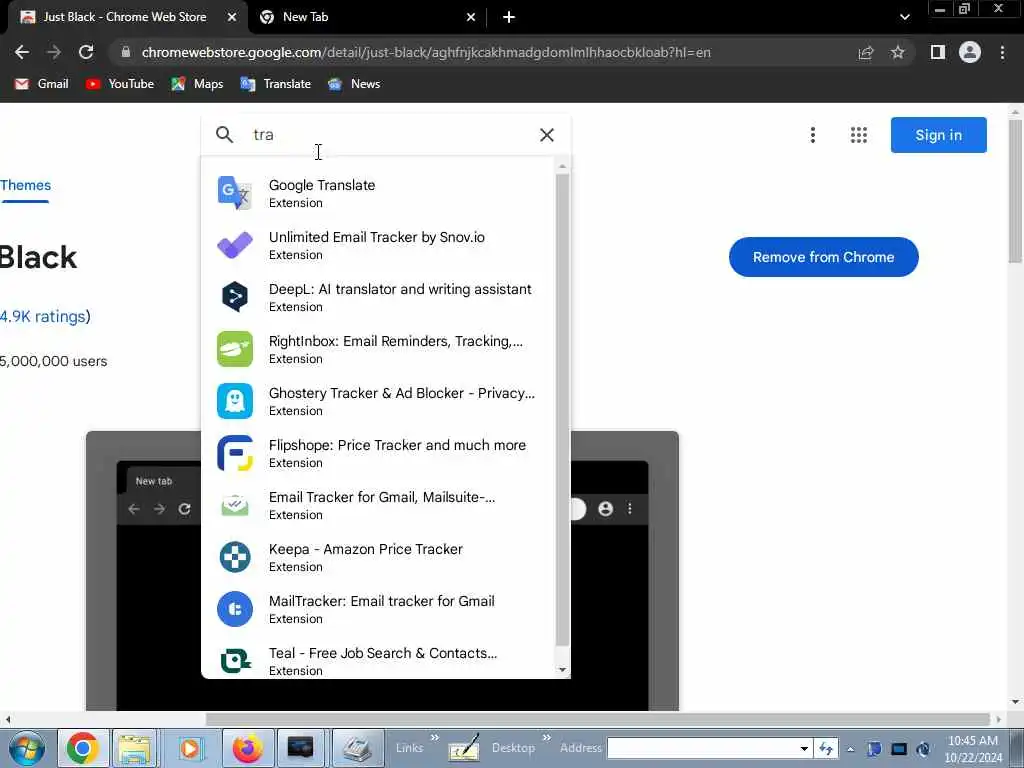Screen dimensions: 1024x768
Task: Select Google Translate suggestion
Action: [x=379, y=193]
